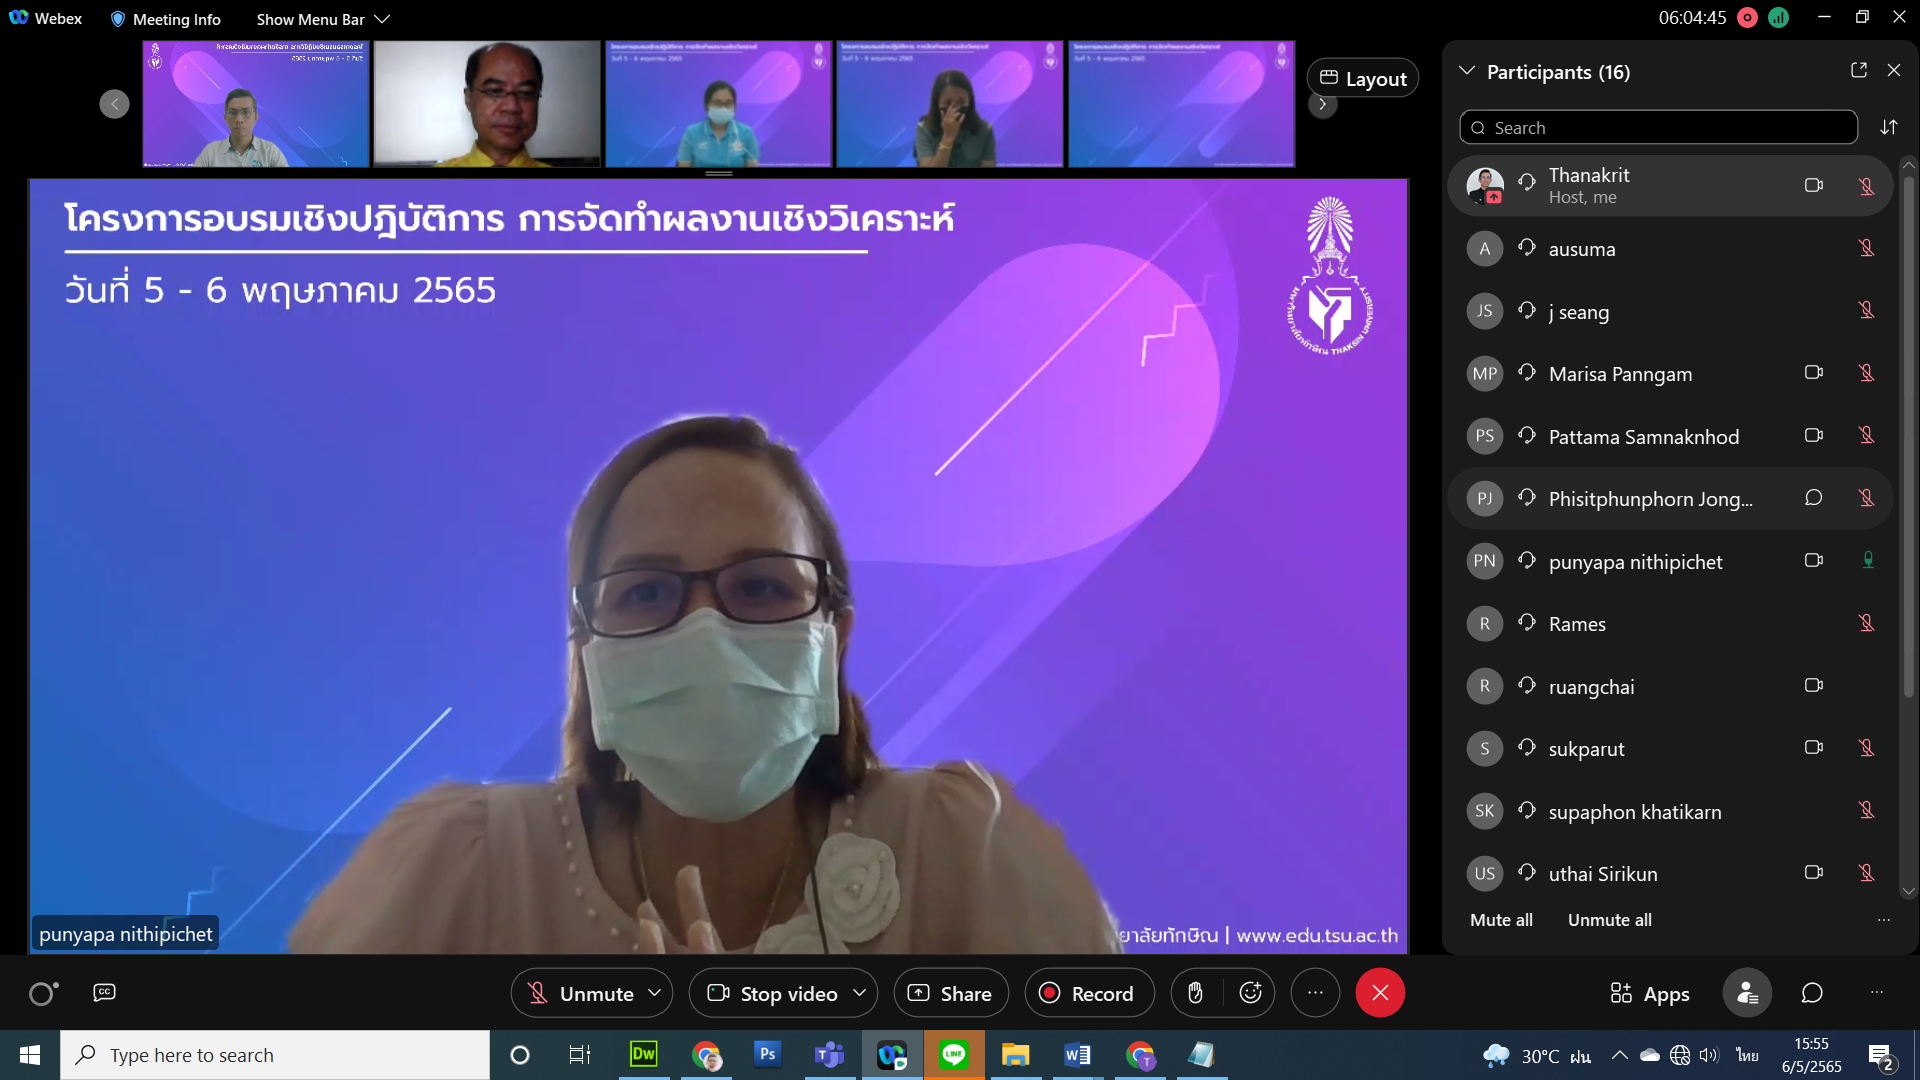
Task: Toggle ausuma's microphone mute
Action: [x=1866, y=248]
